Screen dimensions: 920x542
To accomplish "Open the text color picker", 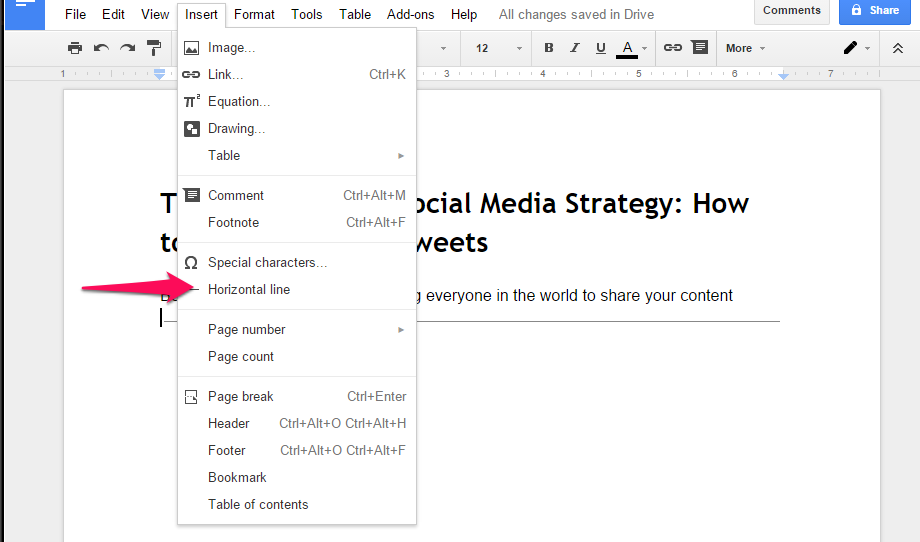I will pyautogui.click(x=631, y=49).
